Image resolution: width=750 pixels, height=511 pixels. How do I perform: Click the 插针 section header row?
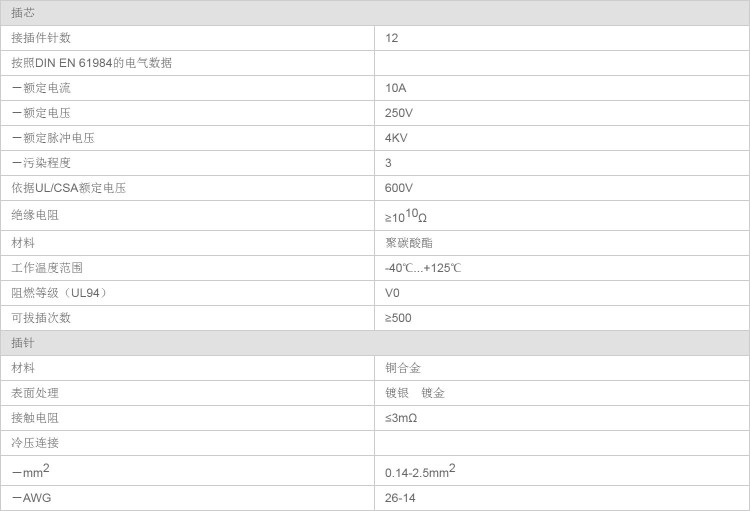tap(374, 343)
